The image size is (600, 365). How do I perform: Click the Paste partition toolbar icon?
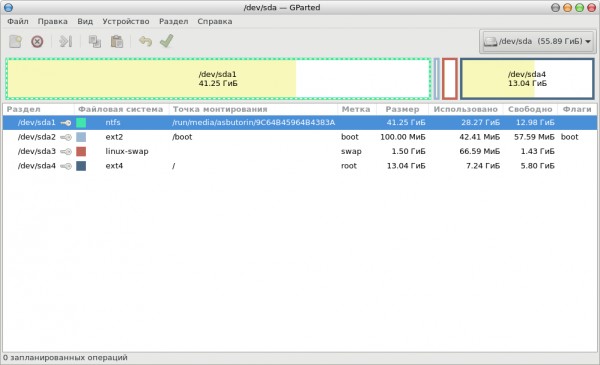point(117,41)
